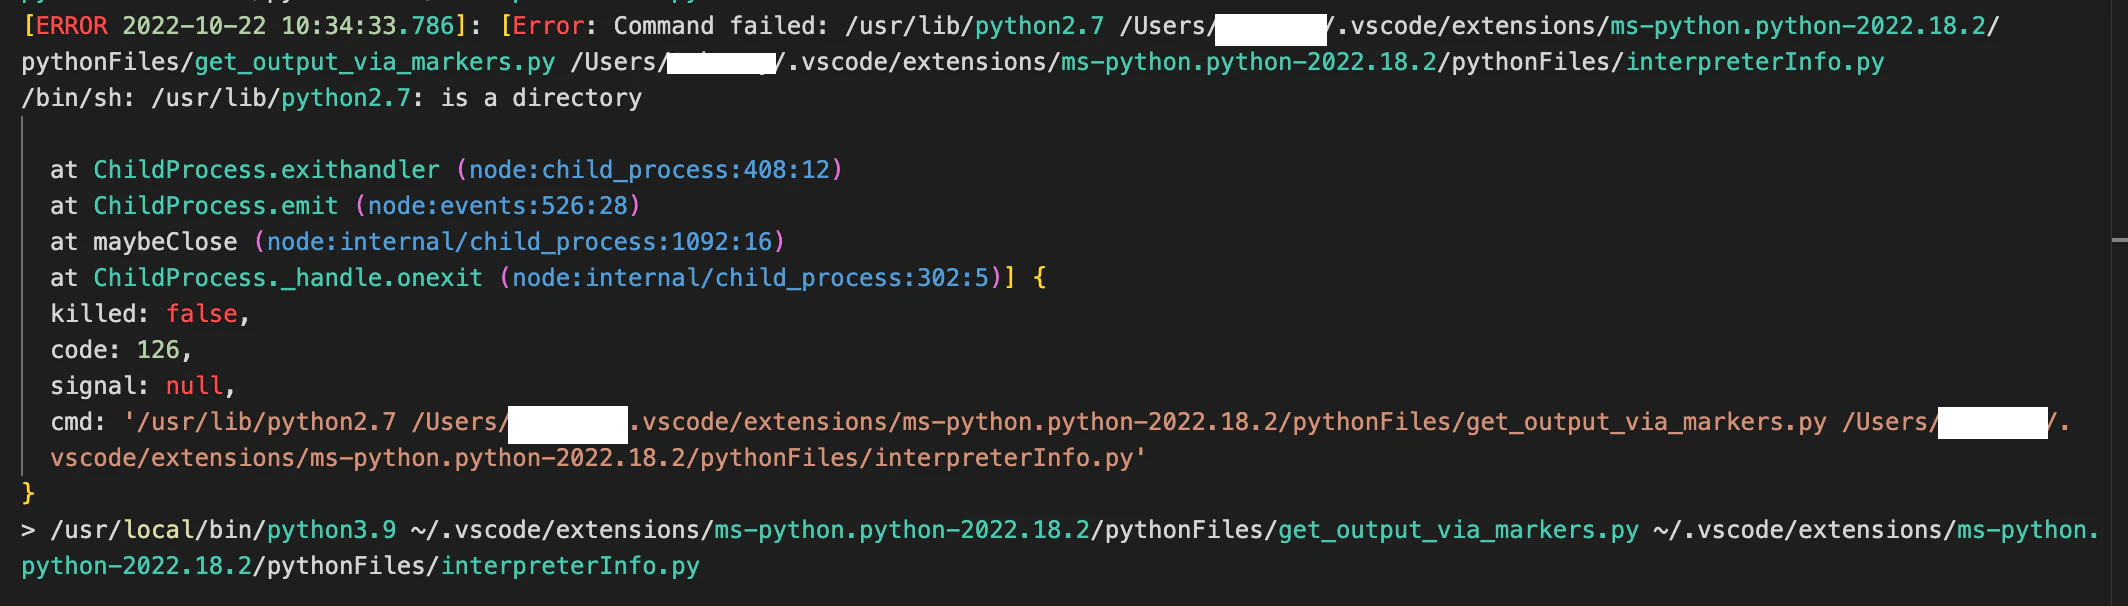
Task: Click the 'cmd:' property label
Action: click(78, 422)
